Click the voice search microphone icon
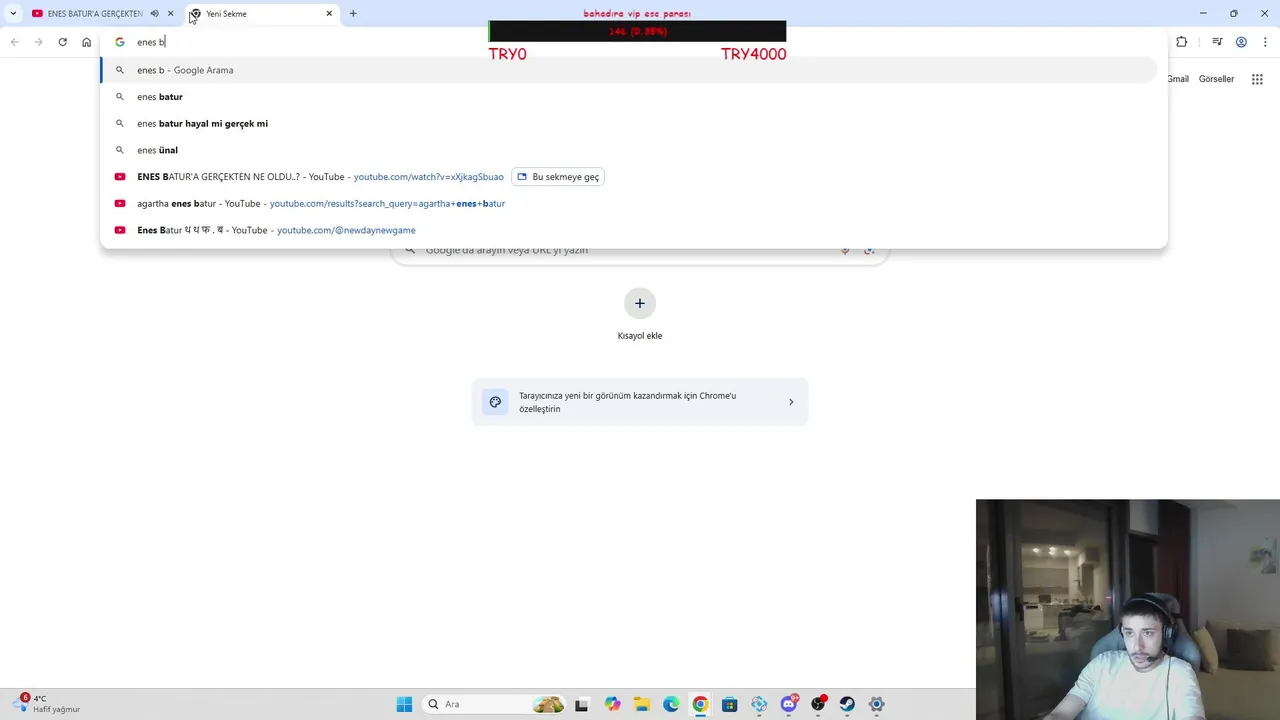The width and height of the screenshot is (1280, 720). 845,250
